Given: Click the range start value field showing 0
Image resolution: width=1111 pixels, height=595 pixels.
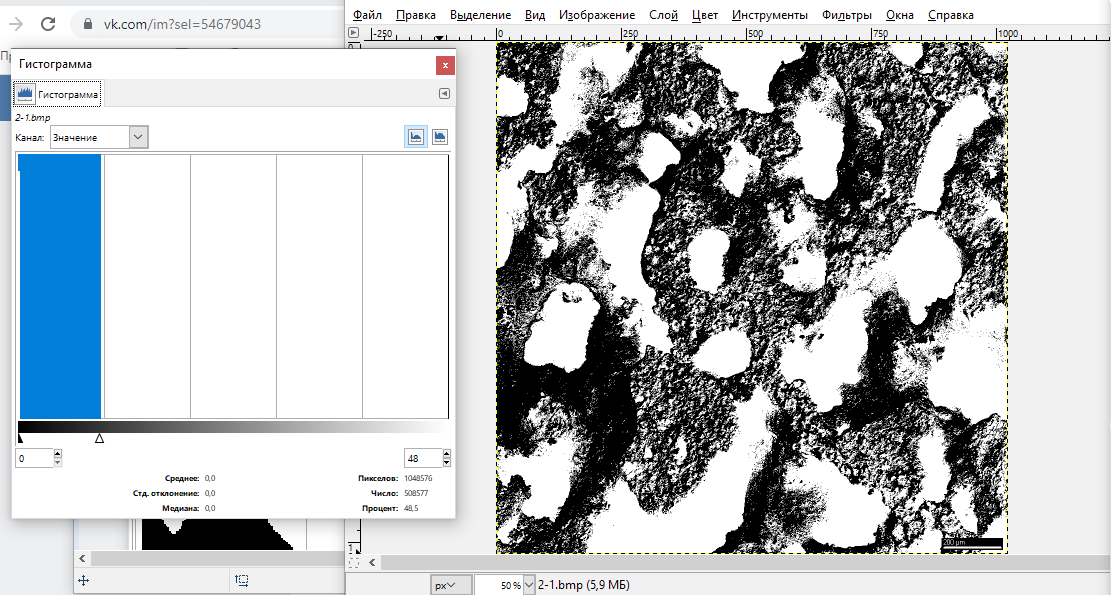Looking at the screenshot, I should (33, 458).
